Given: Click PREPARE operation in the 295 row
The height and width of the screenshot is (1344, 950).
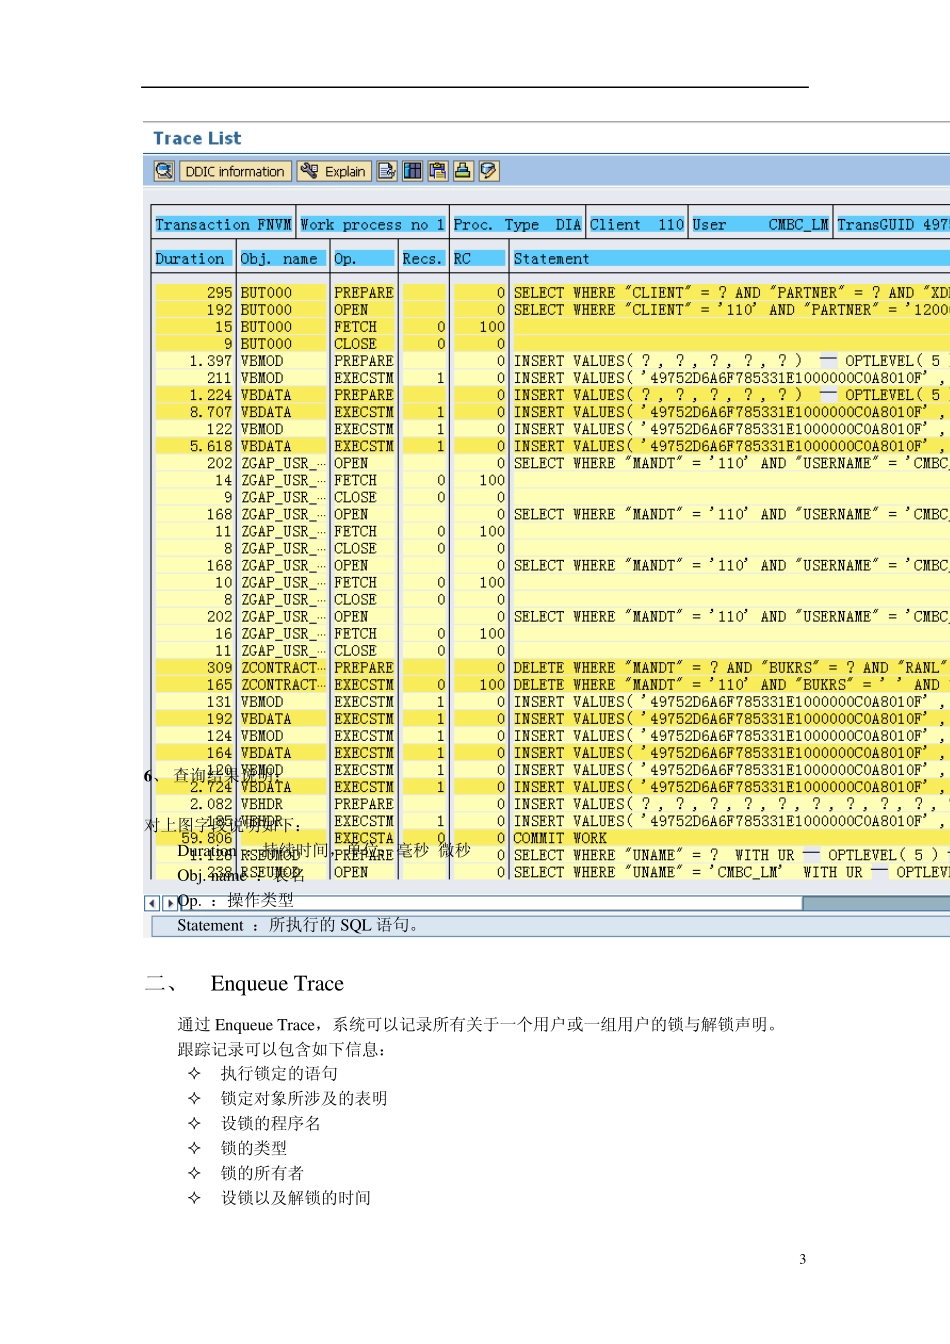Looking at the screenshot, I should click(364, 293).
